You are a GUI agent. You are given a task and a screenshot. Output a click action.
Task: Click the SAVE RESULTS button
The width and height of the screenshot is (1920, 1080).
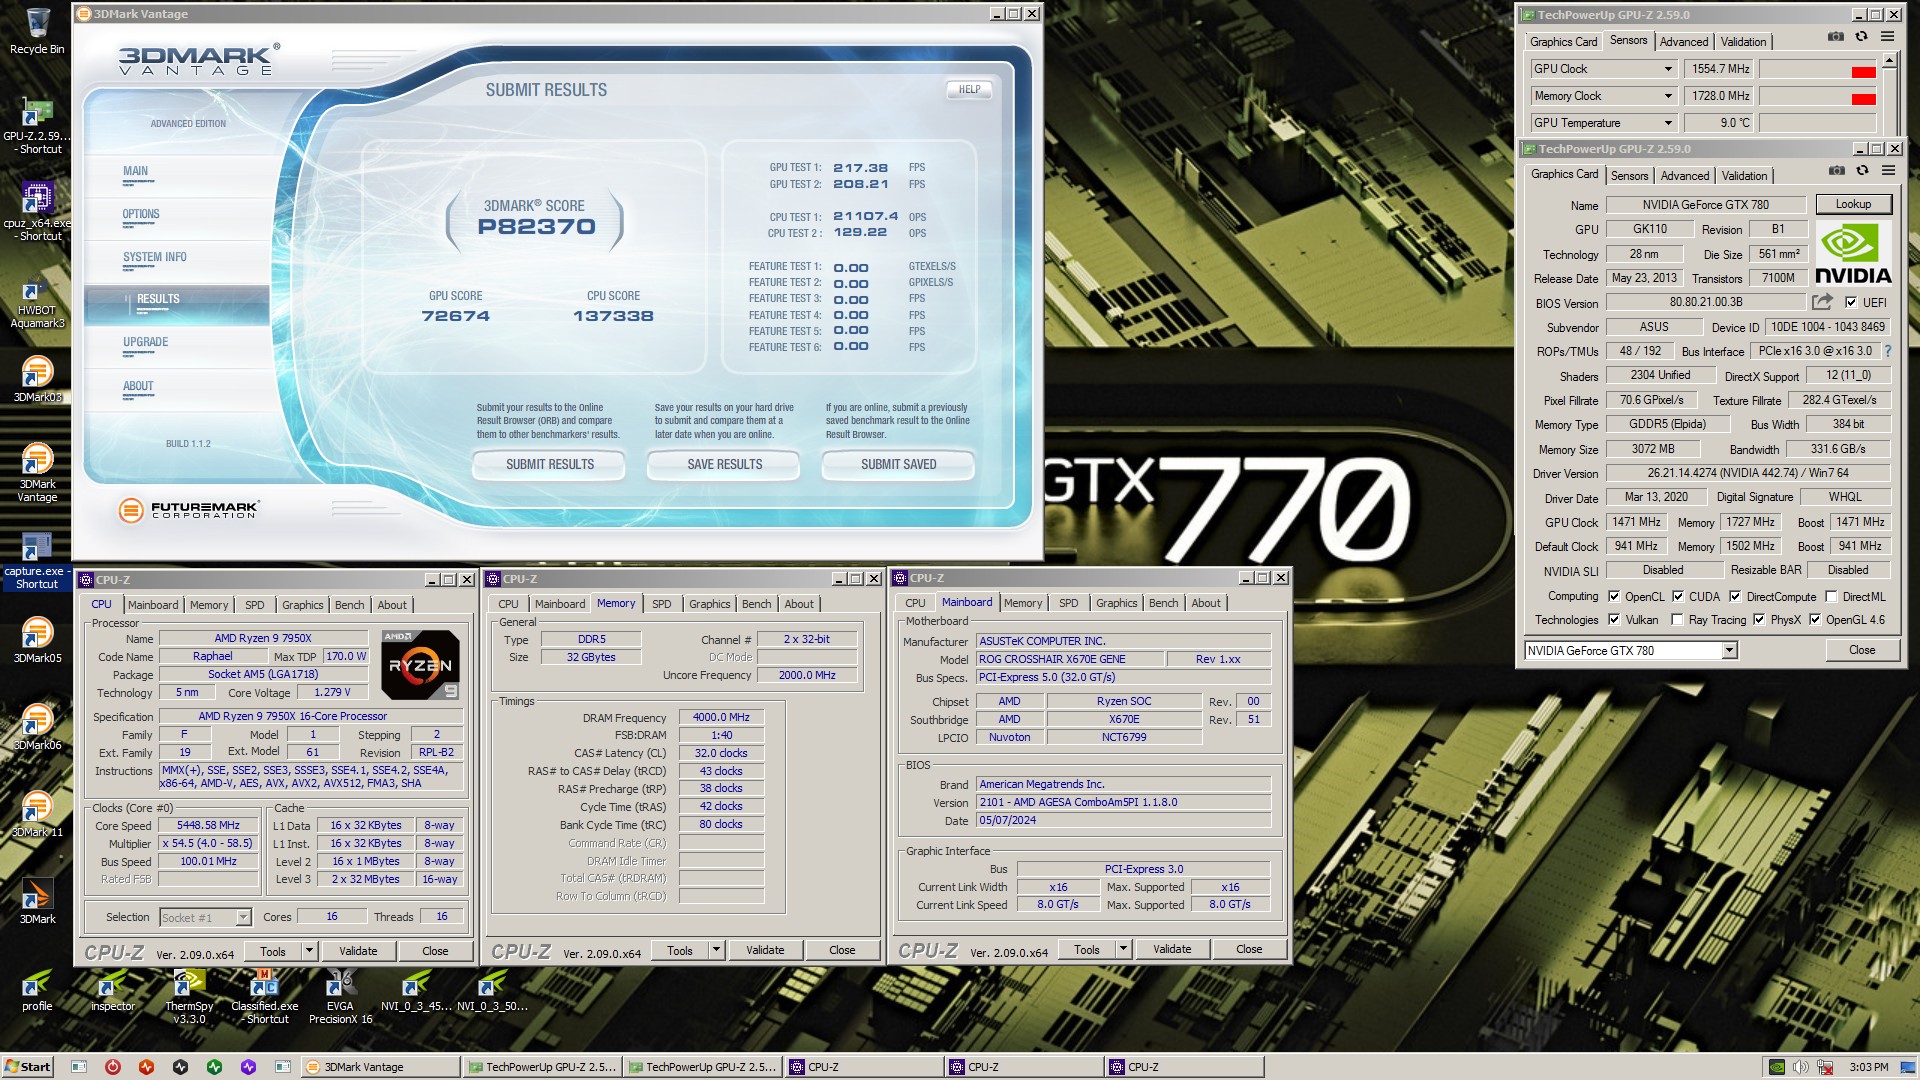tap(724, 465)
